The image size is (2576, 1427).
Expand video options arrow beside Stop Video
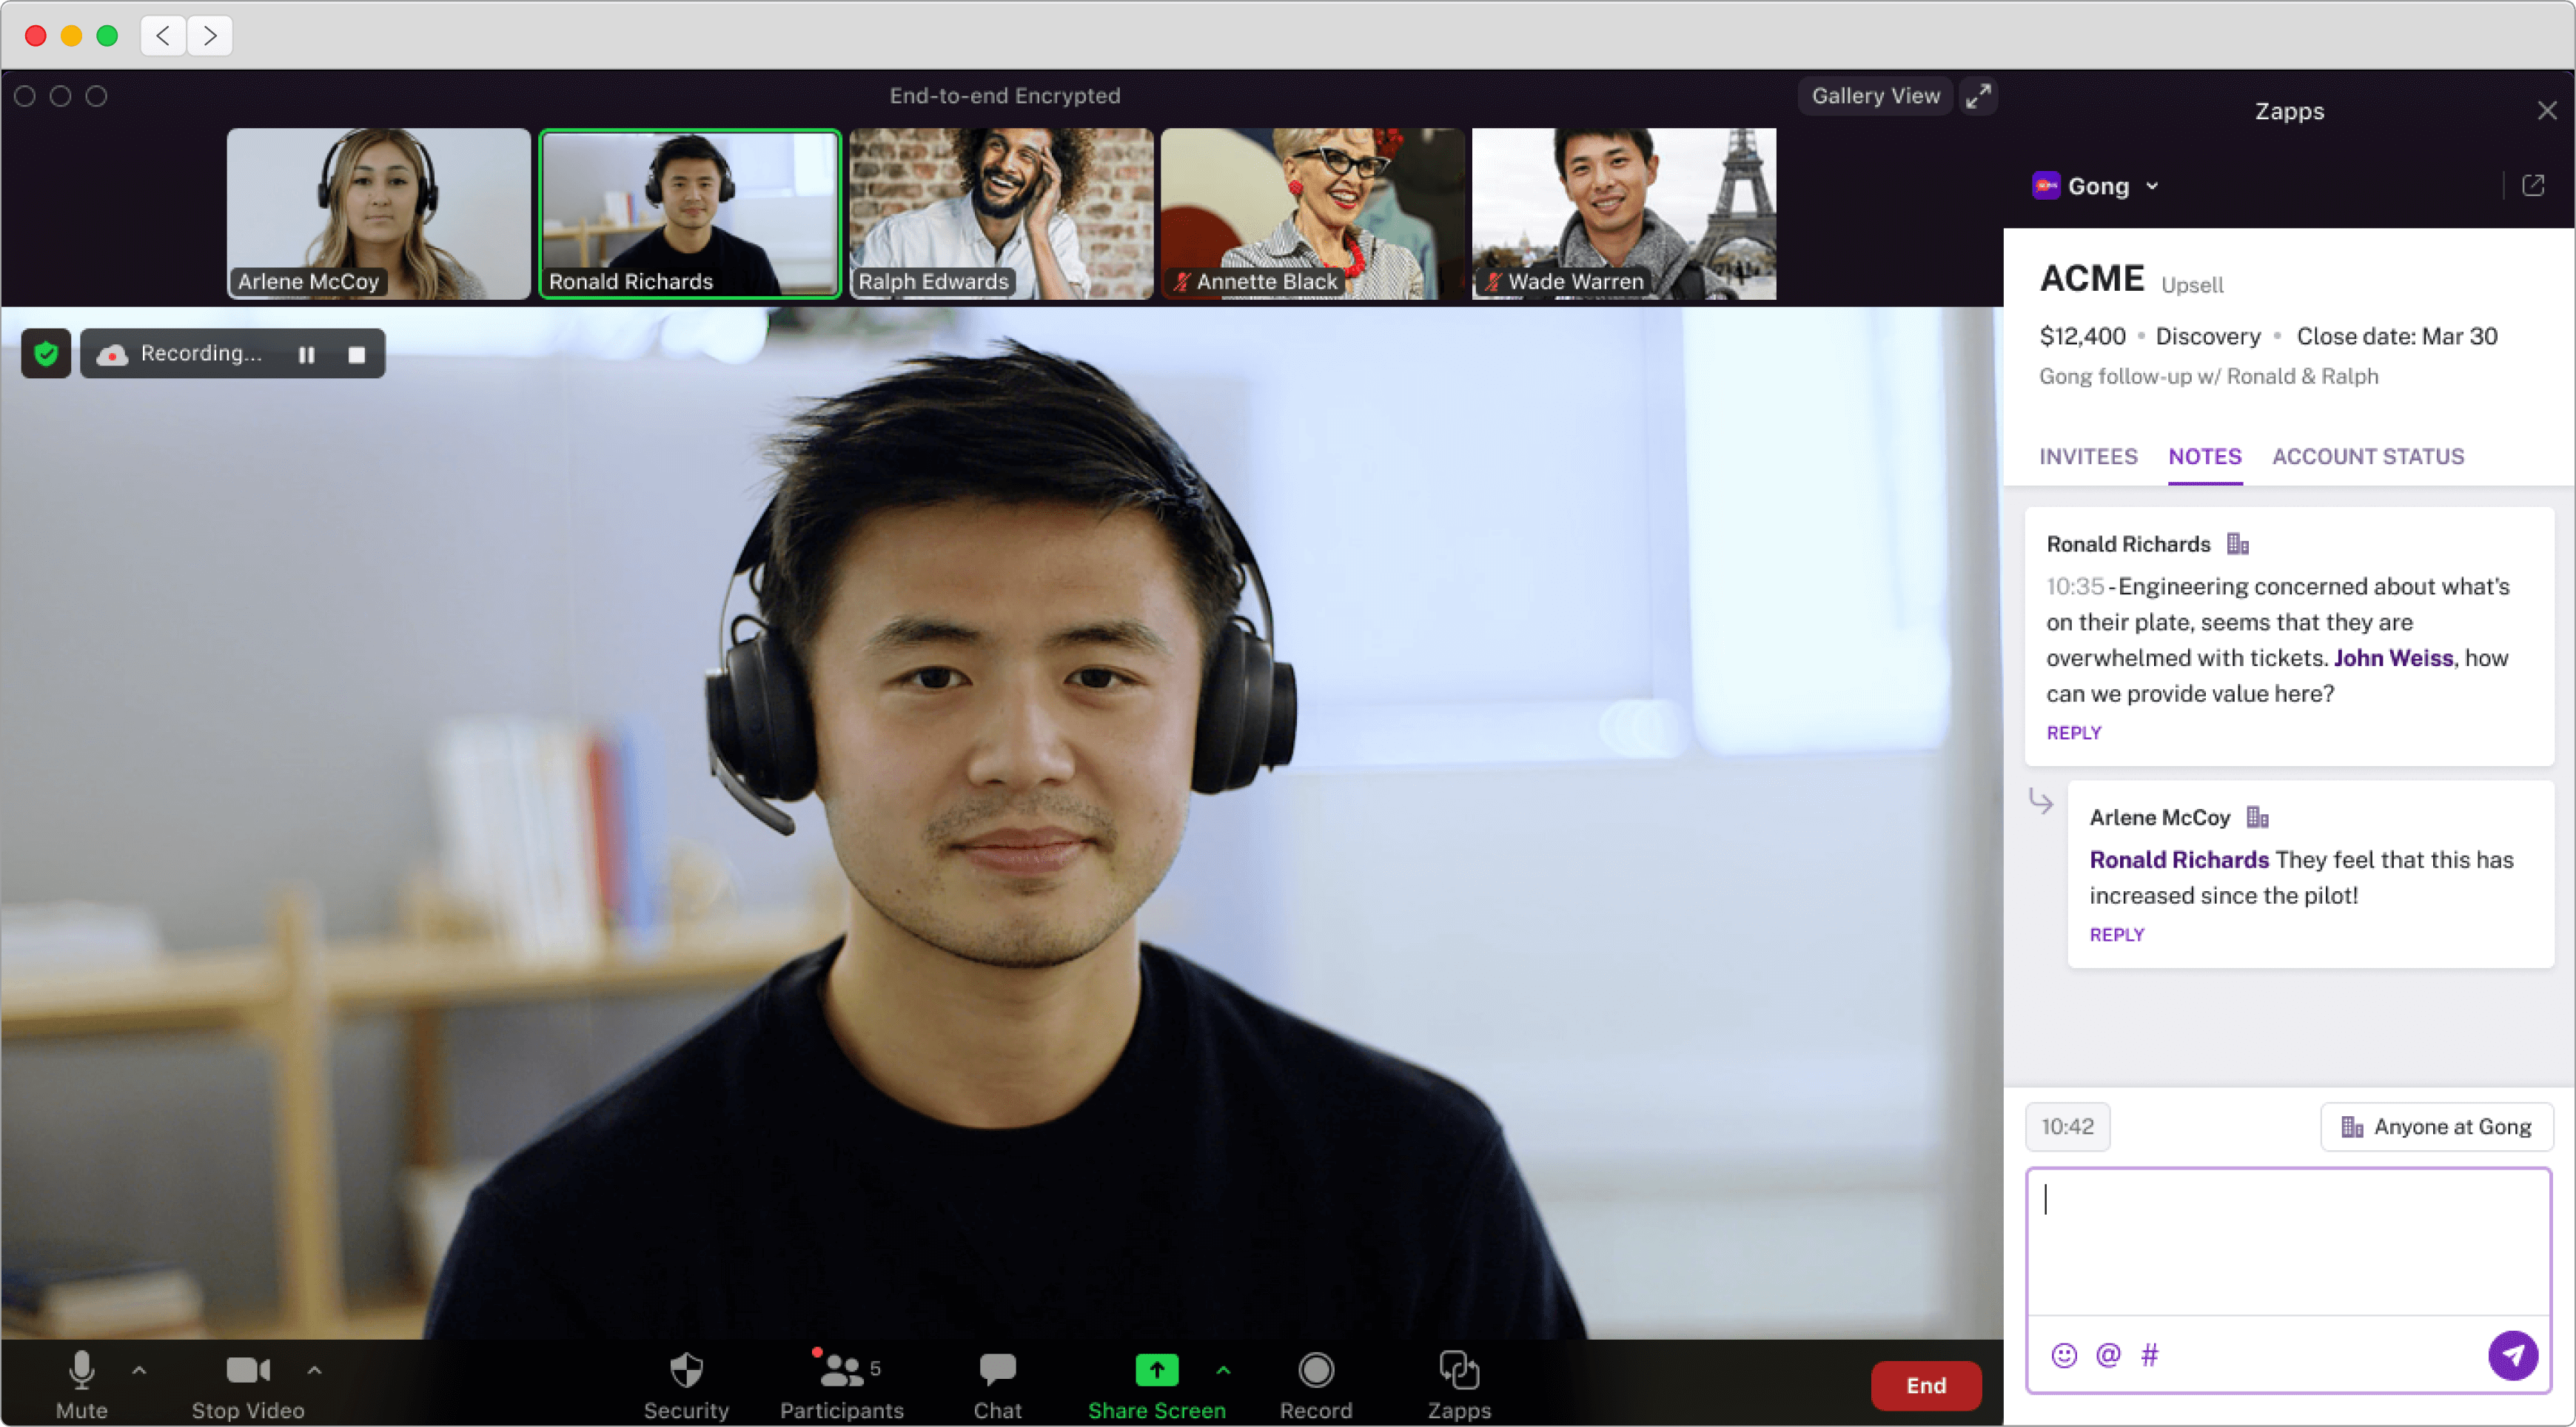[x=314, y=1370]
